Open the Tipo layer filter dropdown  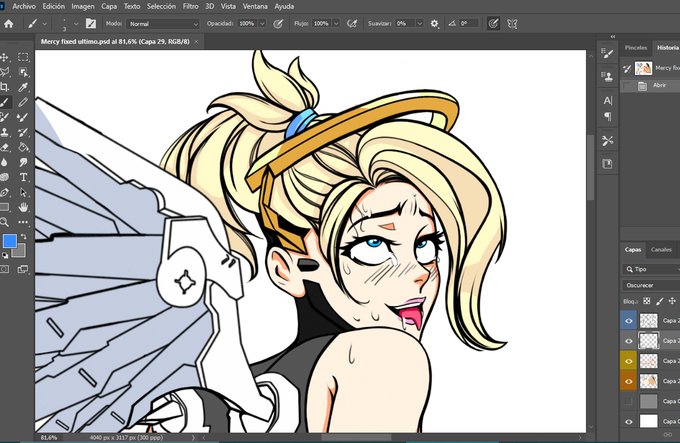651,269
